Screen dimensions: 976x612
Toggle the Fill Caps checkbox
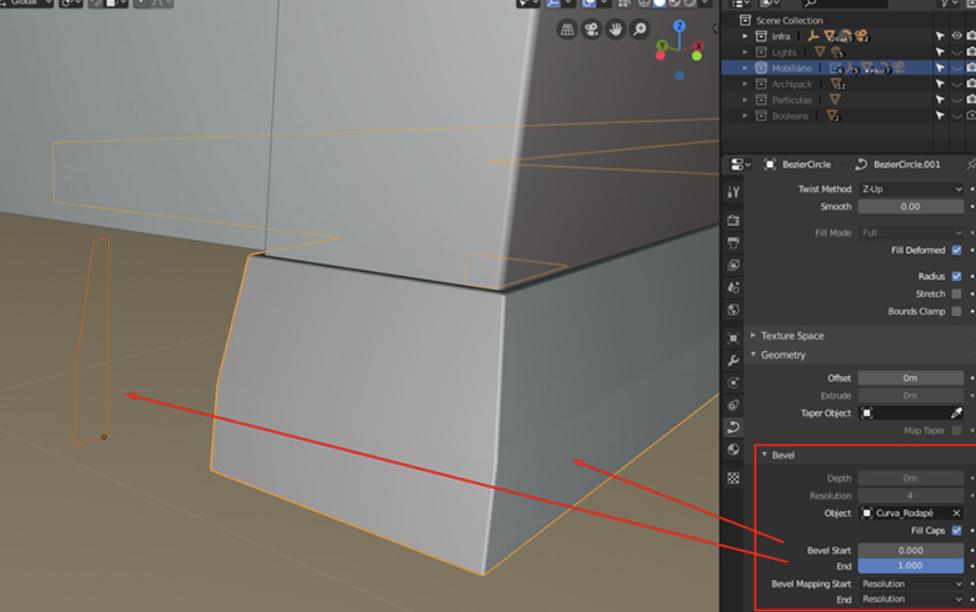tap(957, 531)
